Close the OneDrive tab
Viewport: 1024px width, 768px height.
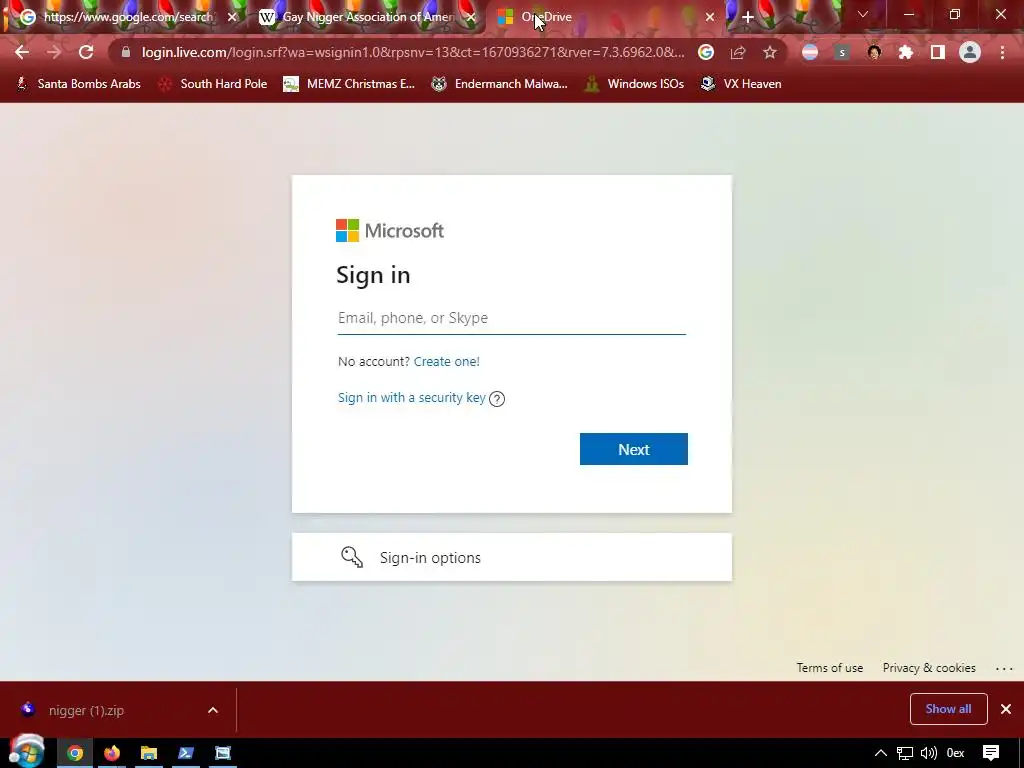click(710, 17)
